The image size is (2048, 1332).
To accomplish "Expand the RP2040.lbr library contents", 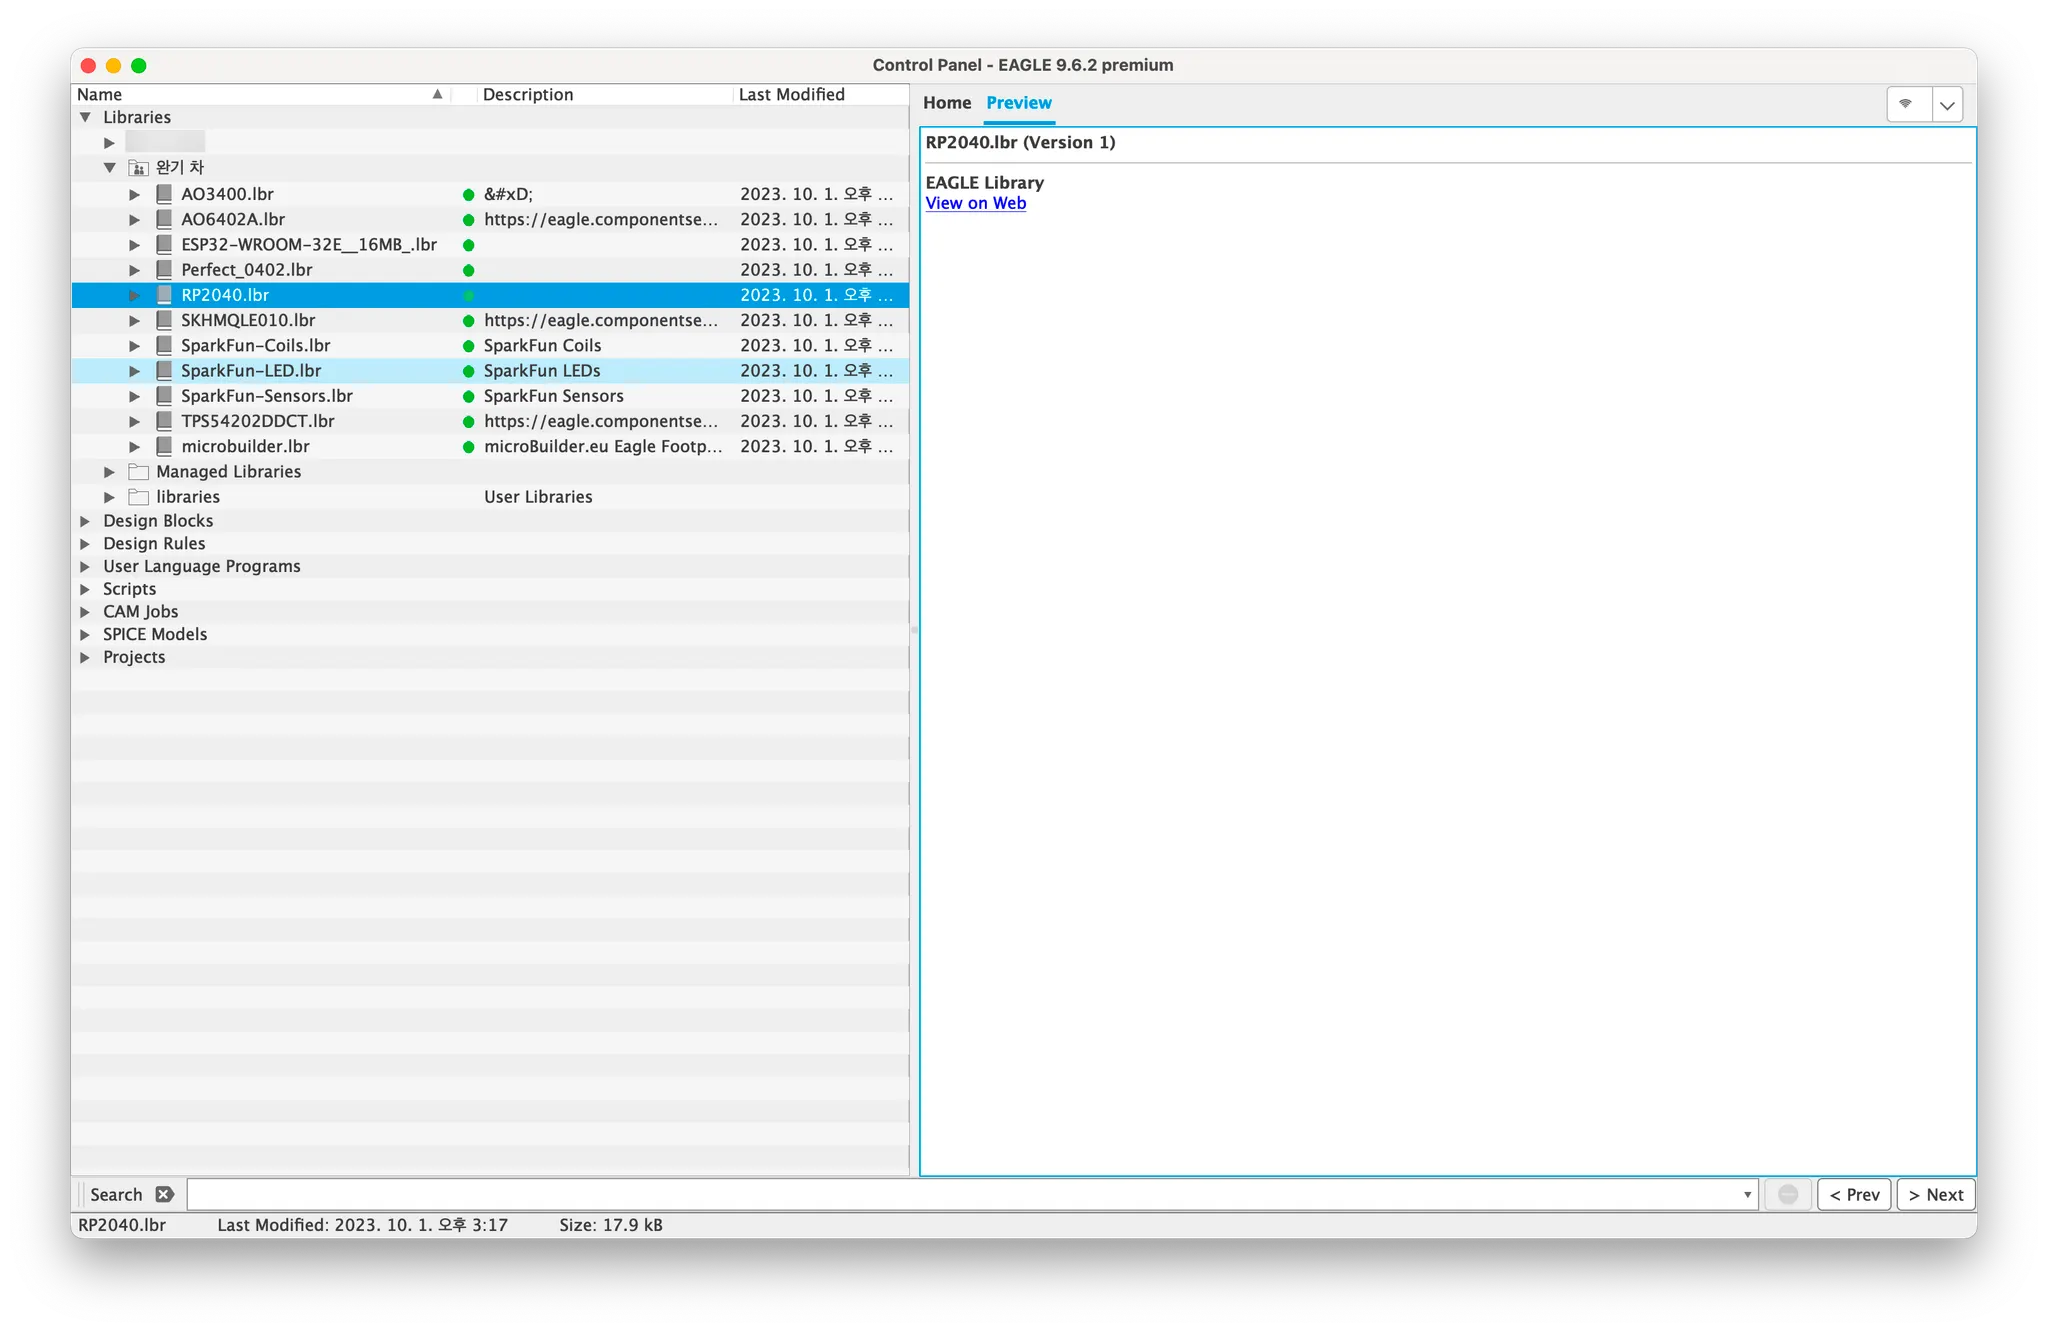I will coord(134,295).
